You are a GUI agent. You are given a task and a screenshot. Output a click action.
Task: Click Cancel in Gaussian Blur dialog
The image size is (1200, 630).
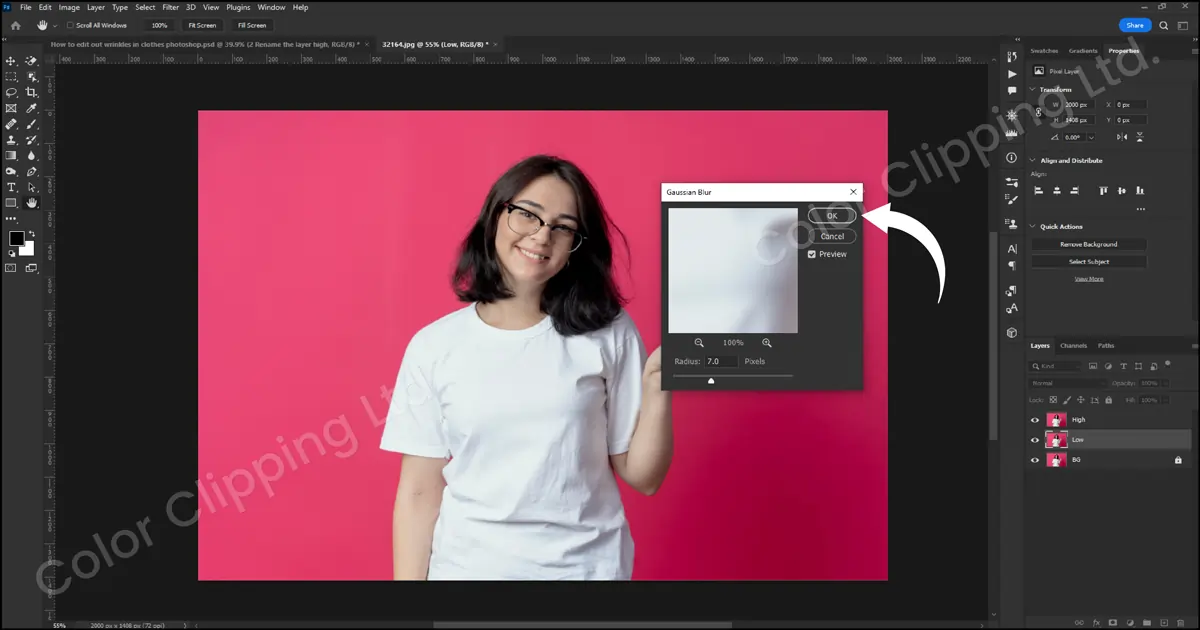pyautogui.click(x=832, y=237)
